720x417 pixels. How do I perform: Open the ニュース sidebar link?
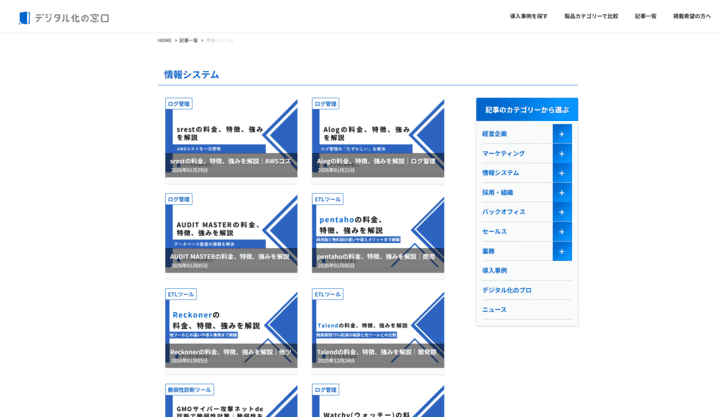(495, 310)
